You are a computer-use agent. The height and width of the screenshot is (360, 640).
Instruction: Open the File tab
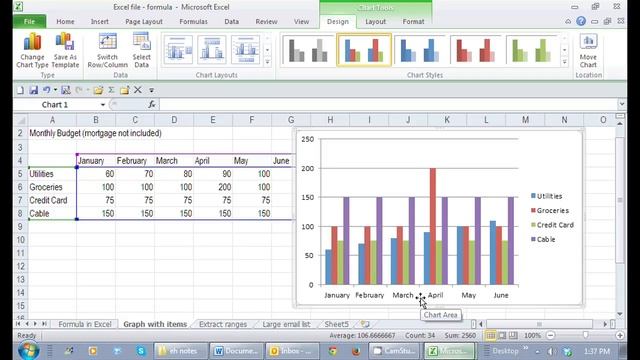click(x=29, y=22)
